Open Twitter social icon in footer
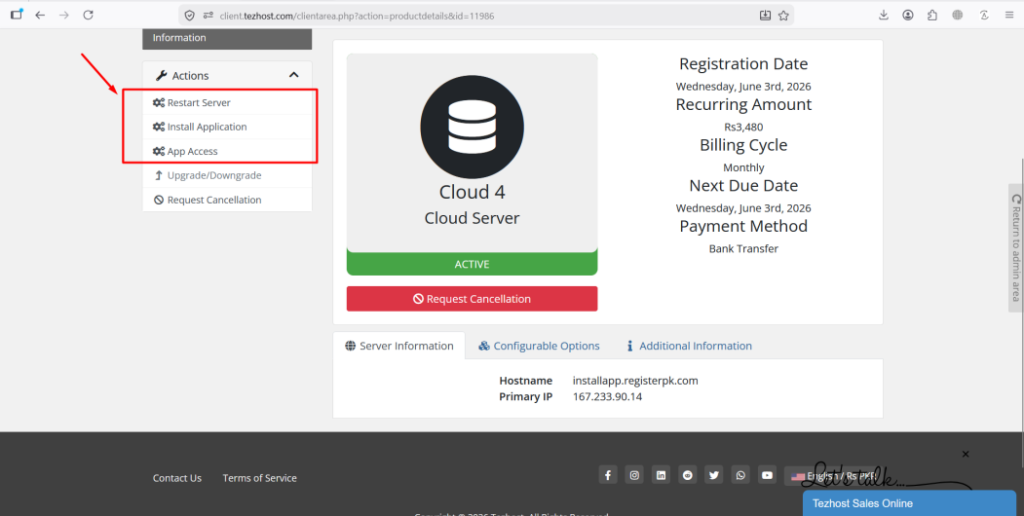The height and width of the screenshot is (516, 1024). pos(714,475)
